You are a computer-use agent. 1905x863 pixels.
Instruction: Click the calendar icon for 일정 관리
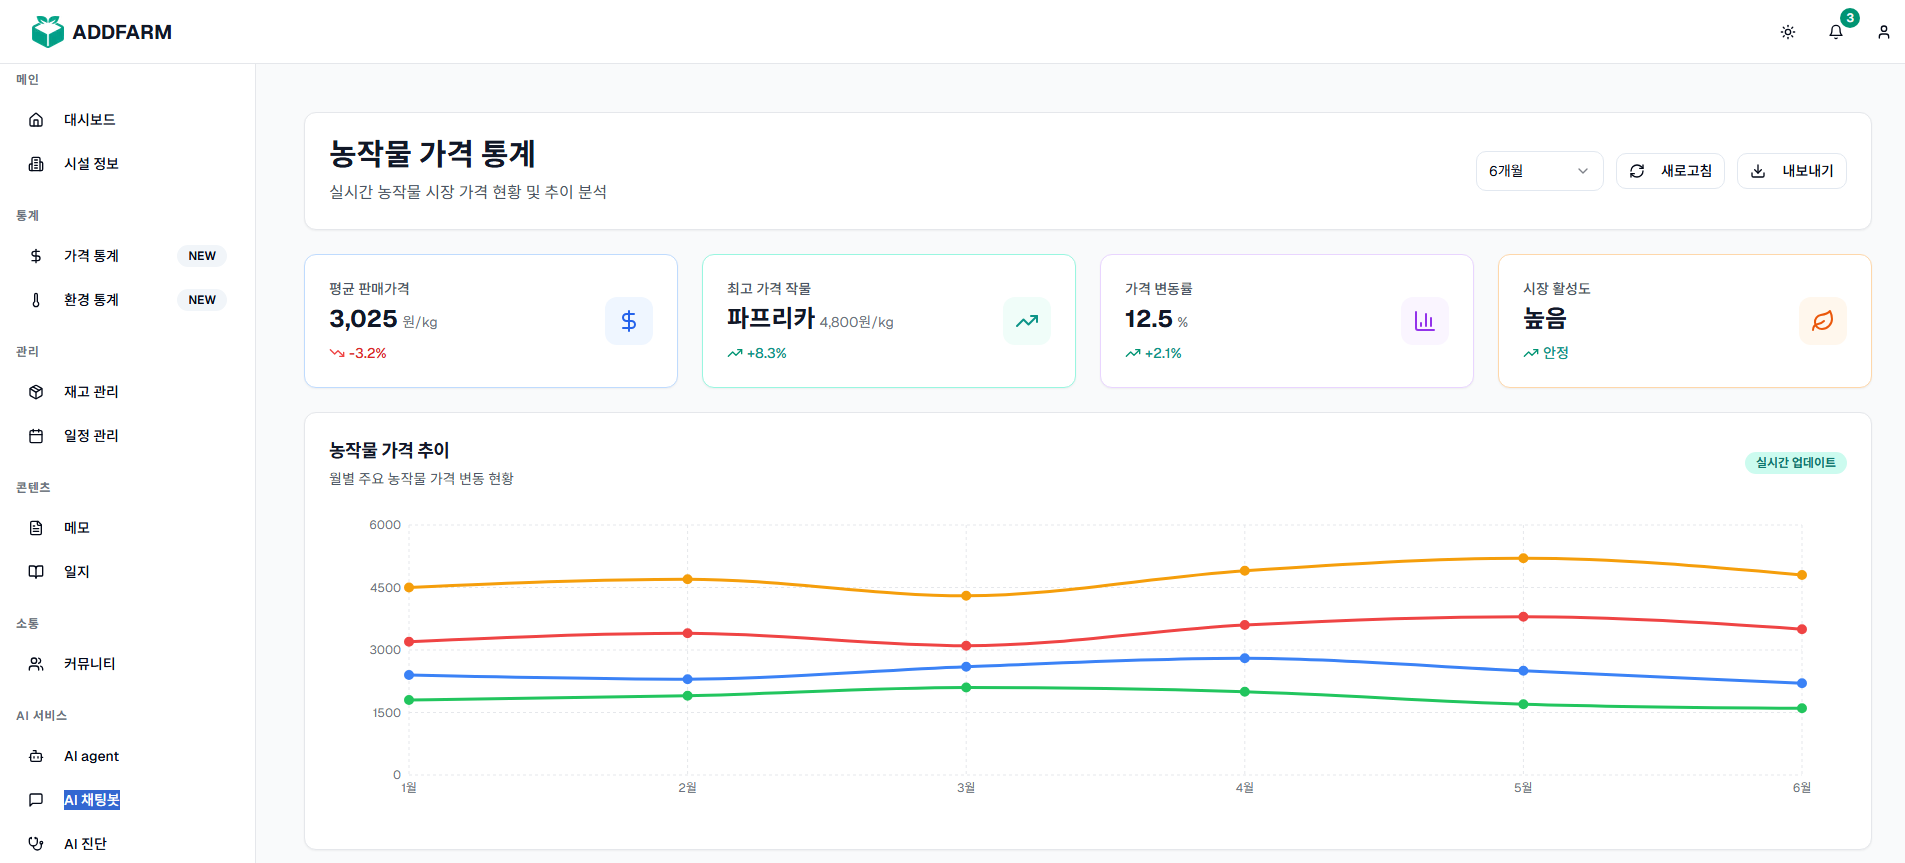[x=36, y=436]
